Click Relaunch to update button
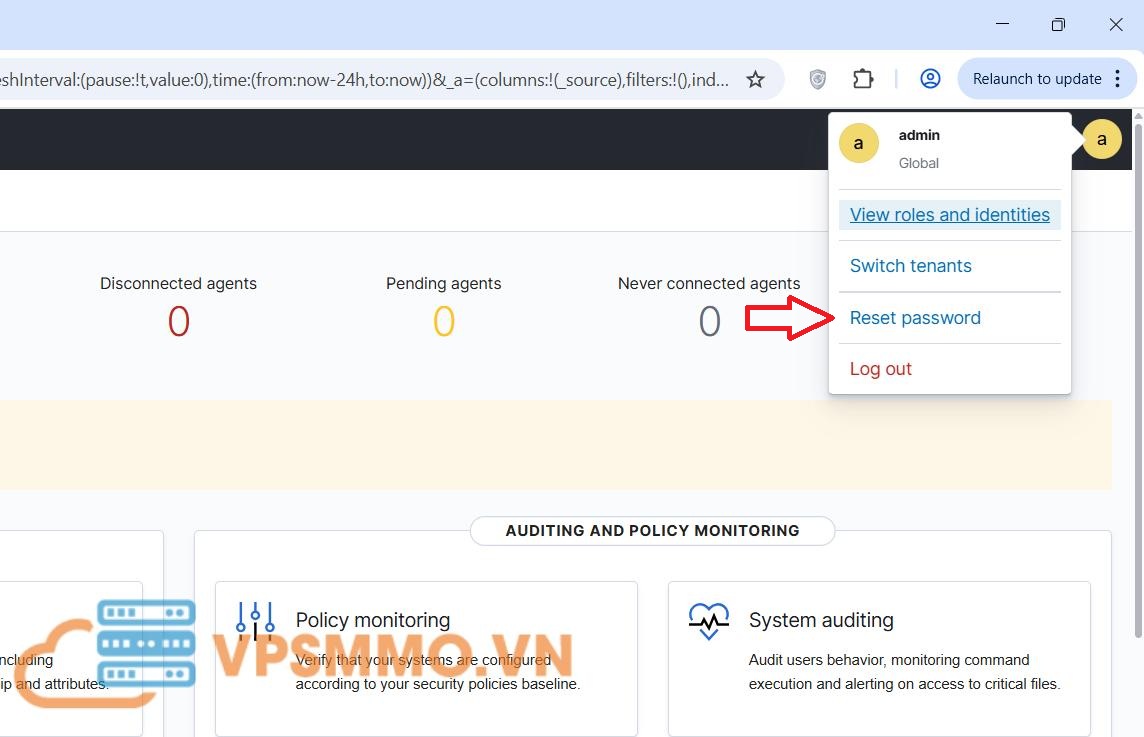 (x=1036, y=79)
